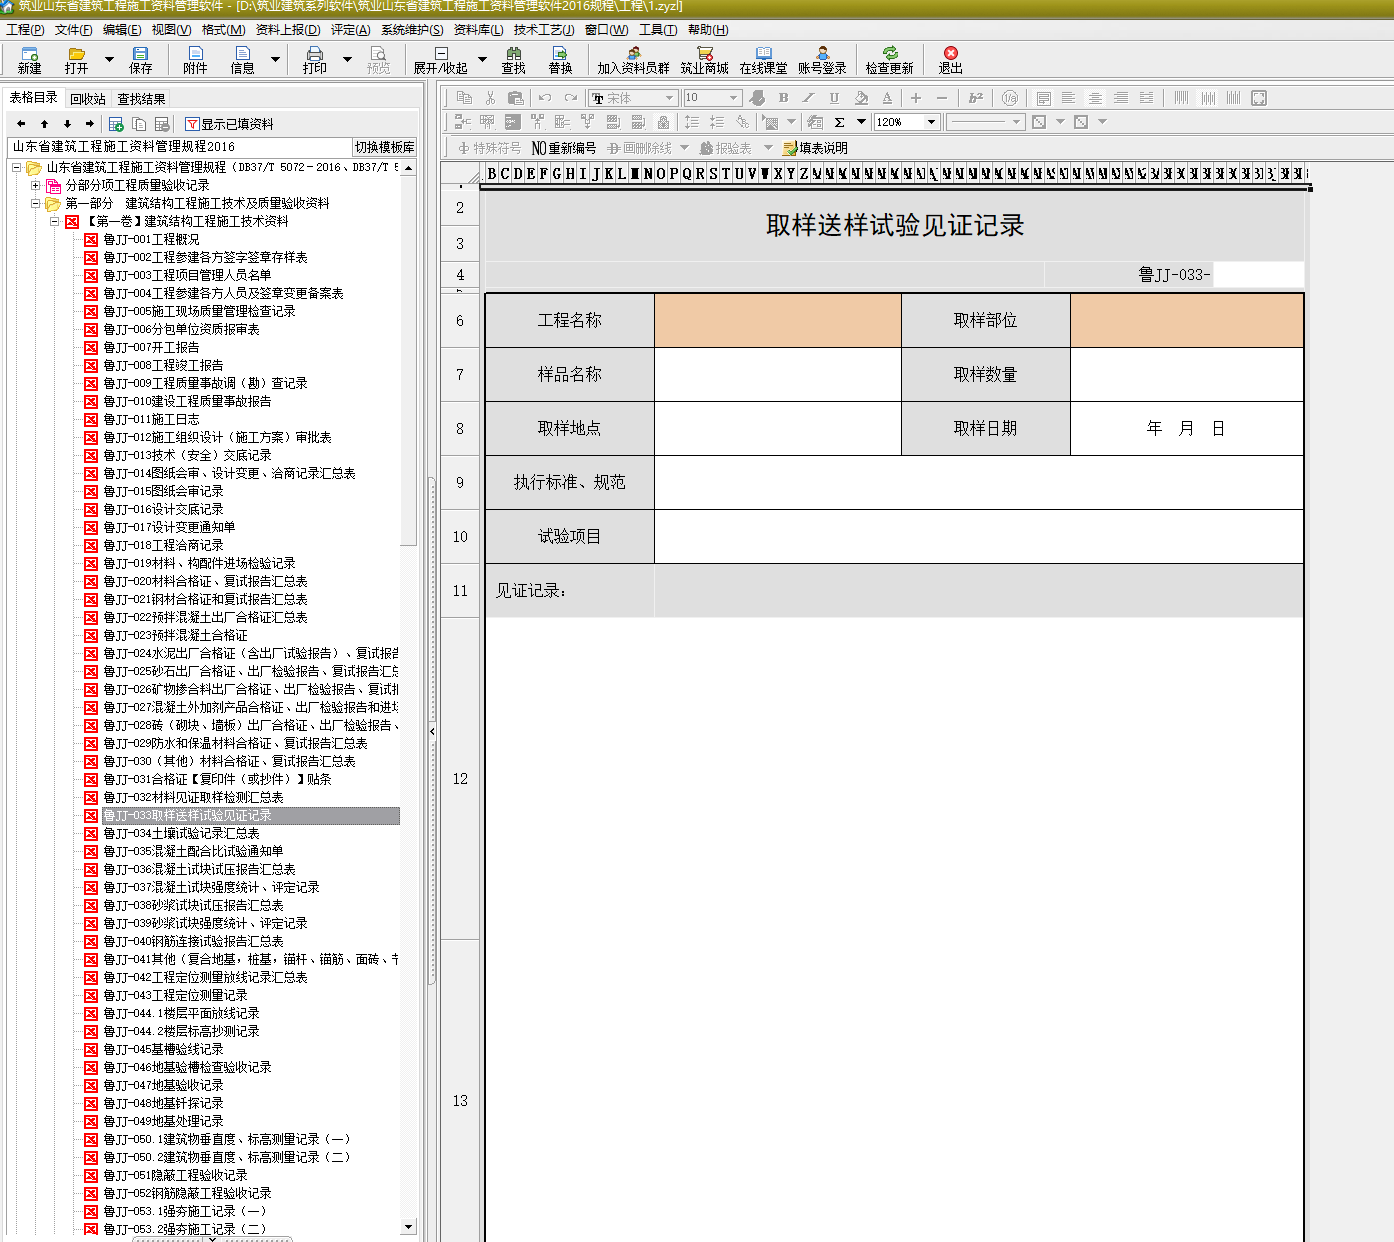Image resolution: width=1394 pixels, height=1242 pixels.
Task: Click the plus insert row icon
Action: tap(915, 98)
